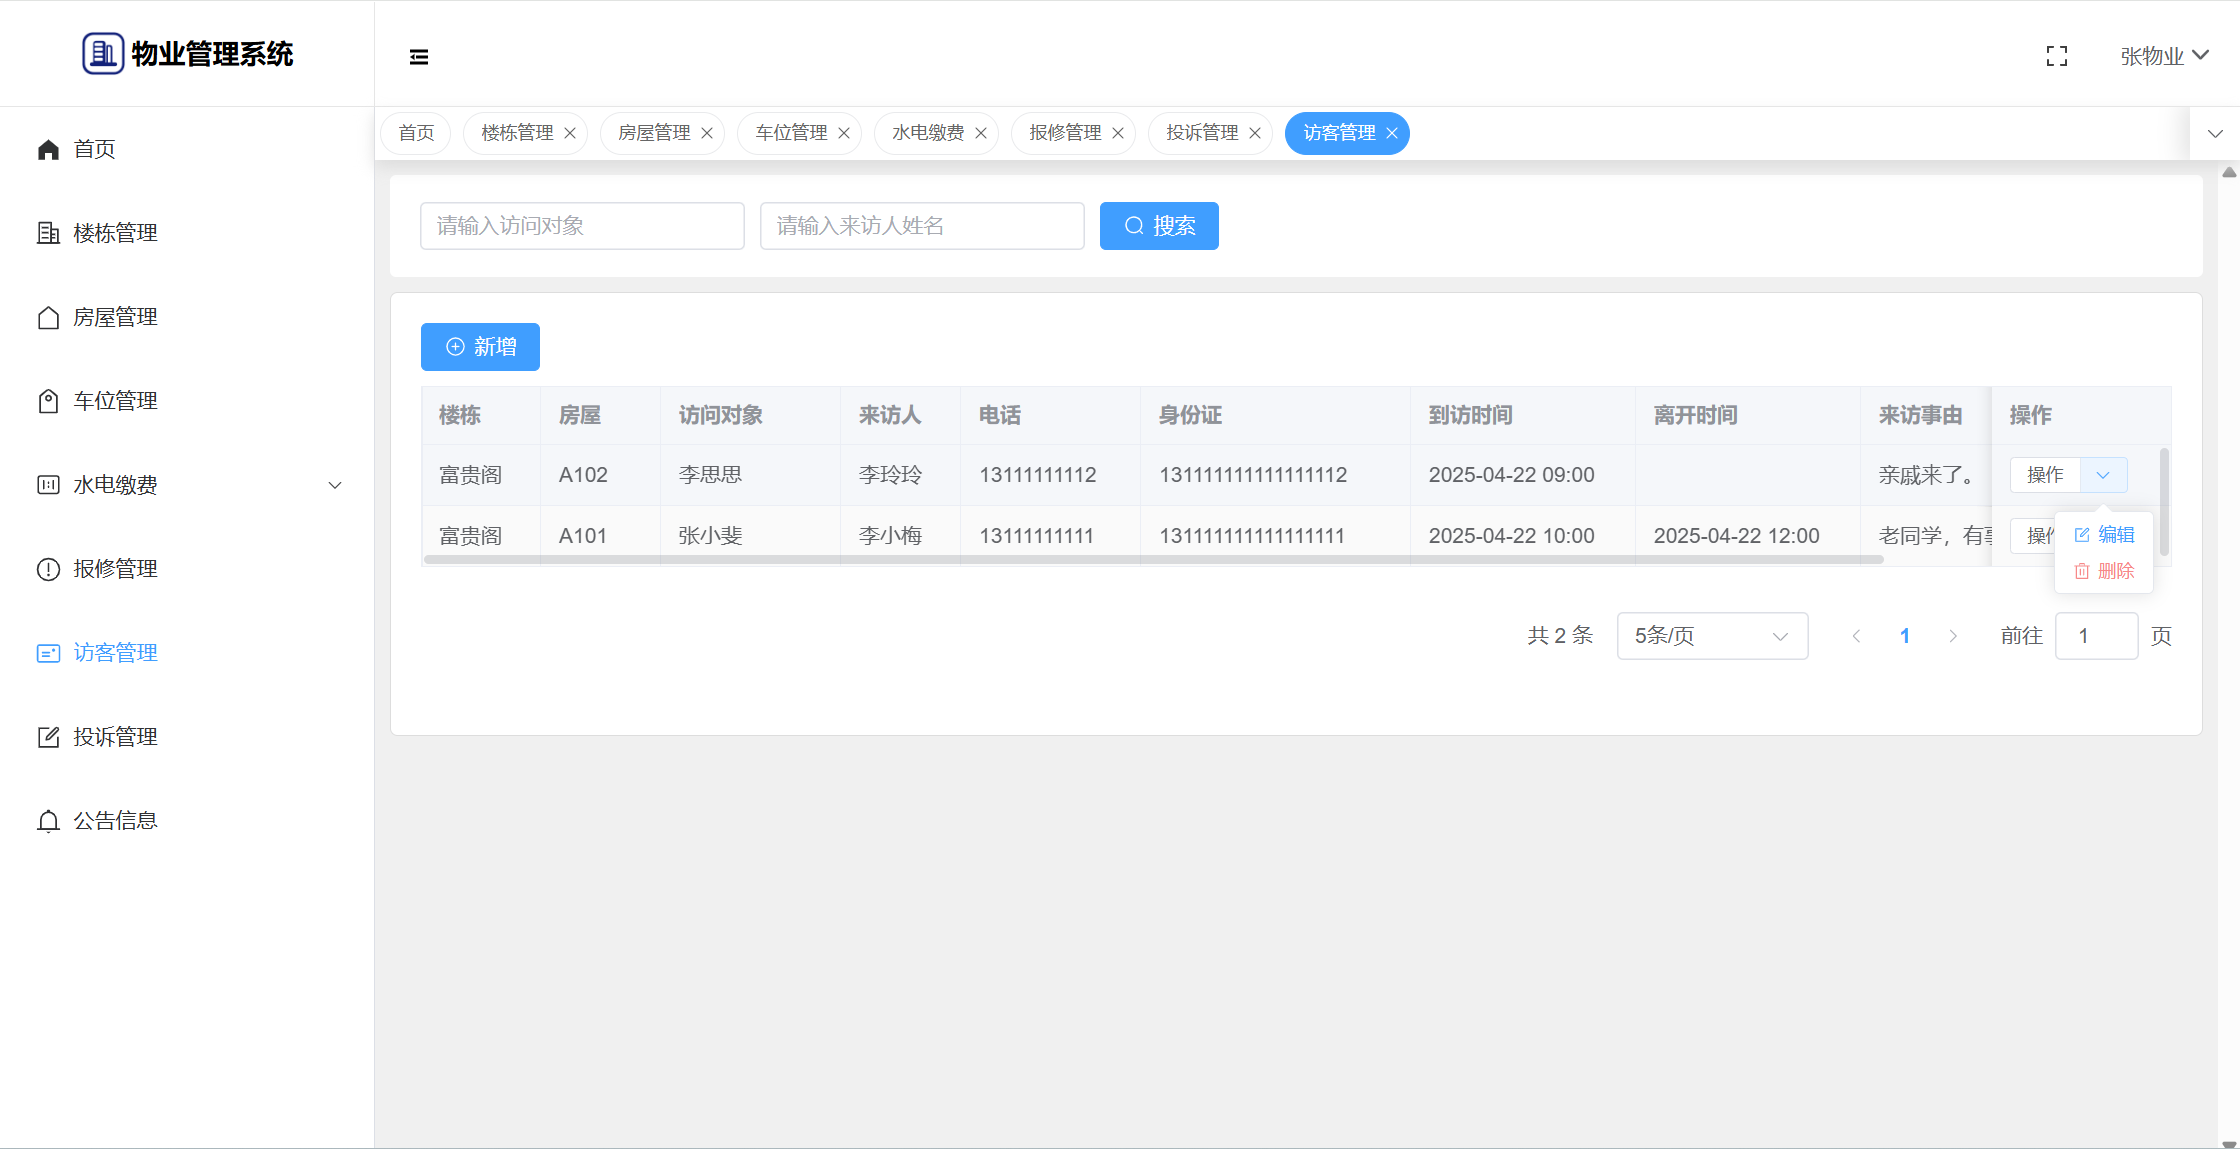Click the bell icon beside 公告信息

48,821
